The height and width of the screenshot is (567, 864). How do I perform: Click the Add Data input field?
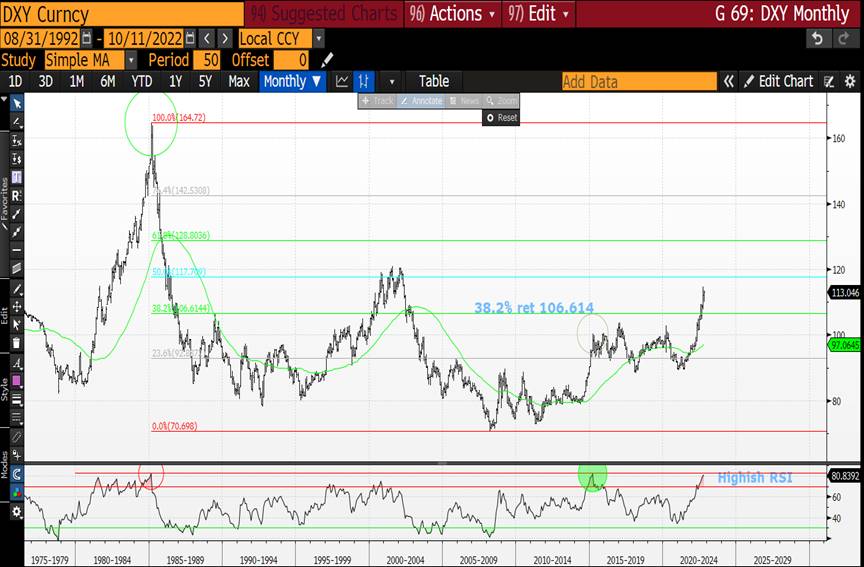(x=639, y=82)
